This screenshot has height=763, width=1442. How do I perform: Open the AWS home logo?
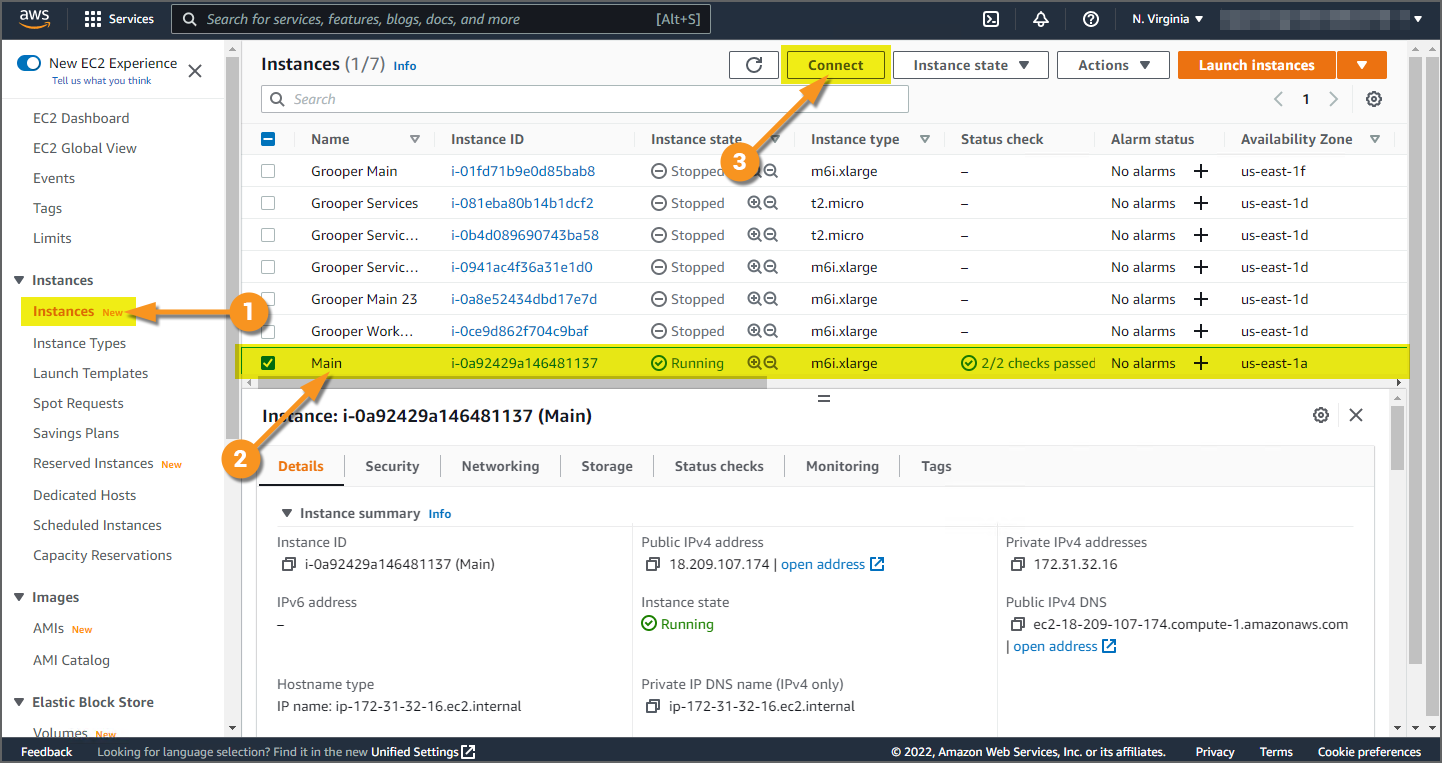35,18
